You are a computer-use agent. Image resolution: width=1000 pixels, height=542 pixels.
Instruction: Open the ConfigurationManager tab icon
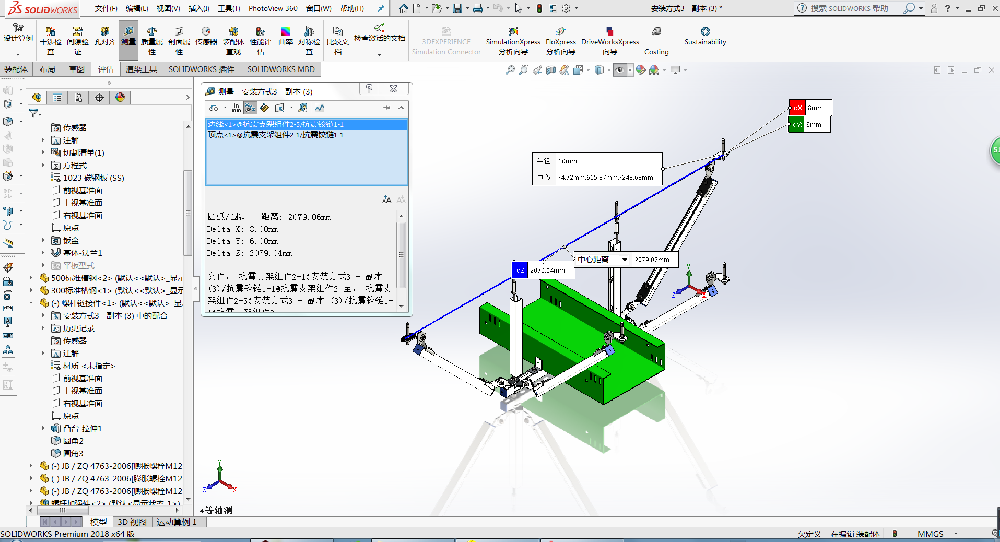(x=78, y=97)
